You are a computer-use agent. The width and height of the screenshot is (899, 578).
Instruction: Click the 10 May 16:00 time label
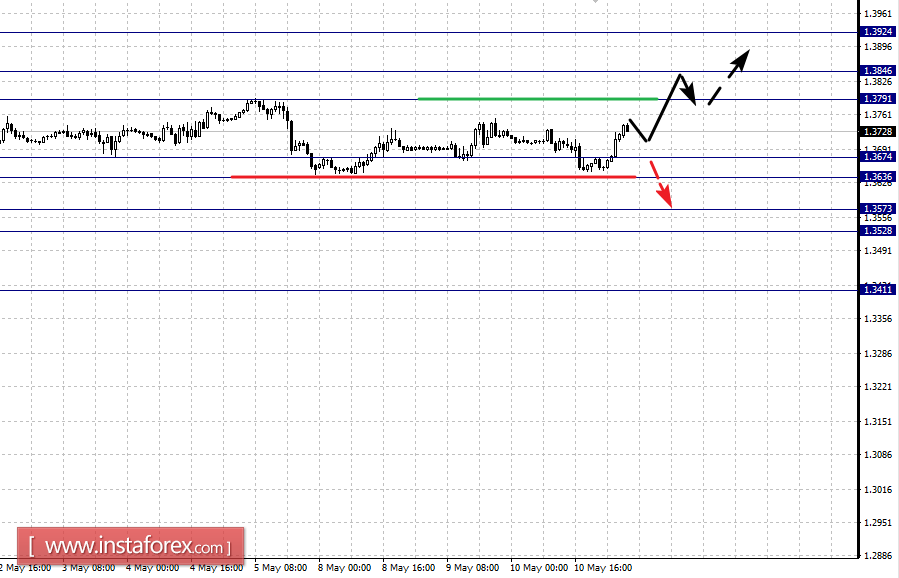603,568
